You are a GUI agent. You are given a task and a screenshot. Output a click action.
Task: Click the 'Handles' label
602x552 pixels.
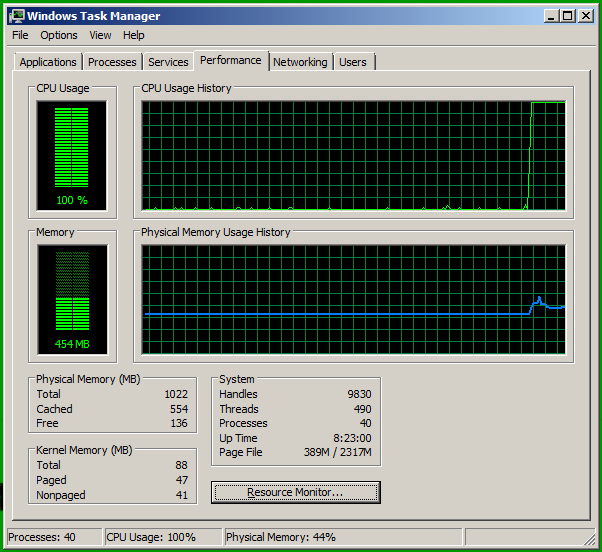[x=238, y=394]
